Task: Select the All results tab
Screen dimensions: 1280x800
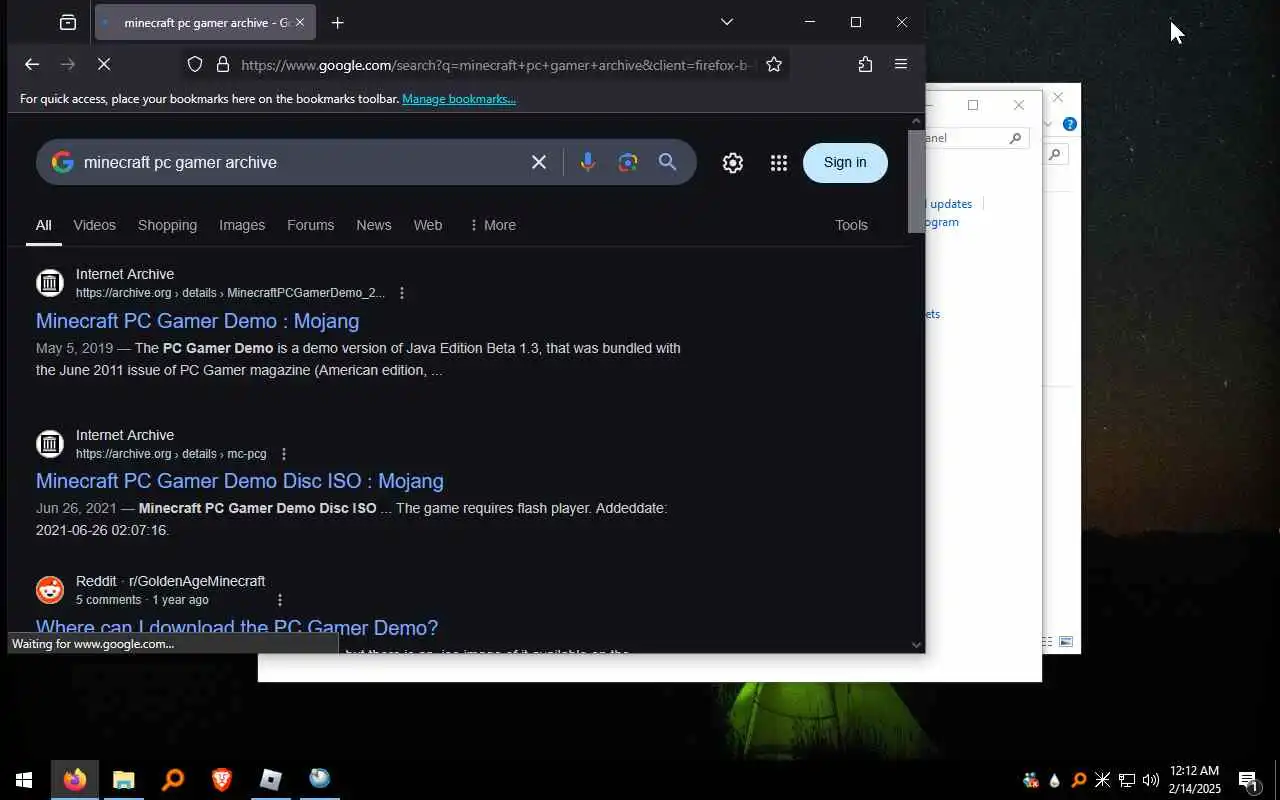Action: pos(44,225)
